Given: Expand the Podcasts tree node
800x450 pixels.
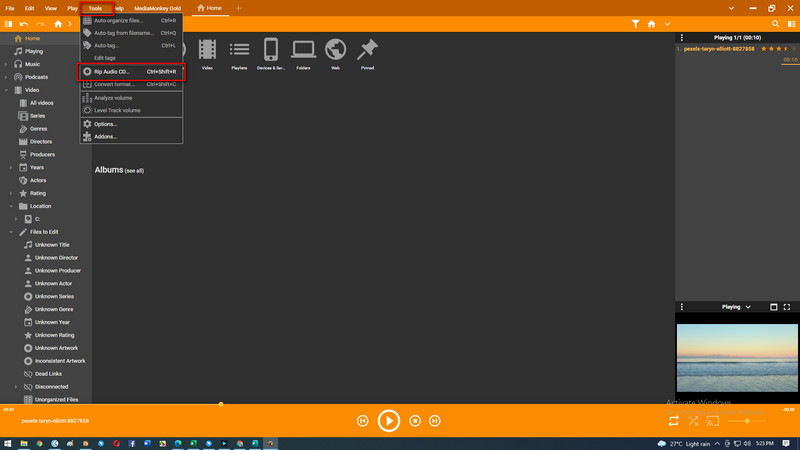Looking at the screenshot, I should (6, 77).
